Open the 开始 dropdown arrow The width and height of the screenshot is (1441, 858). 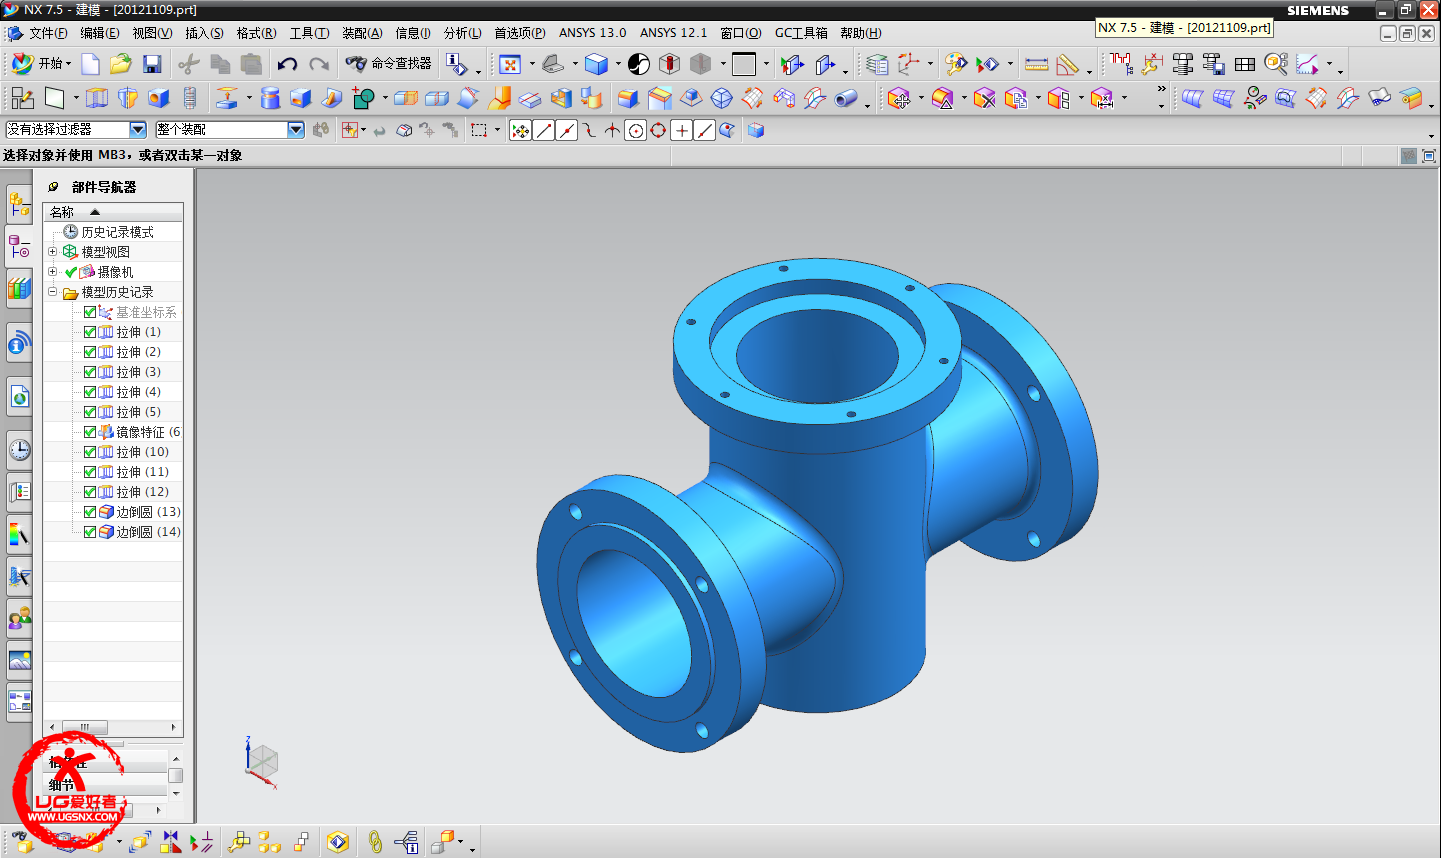[69, 65]
